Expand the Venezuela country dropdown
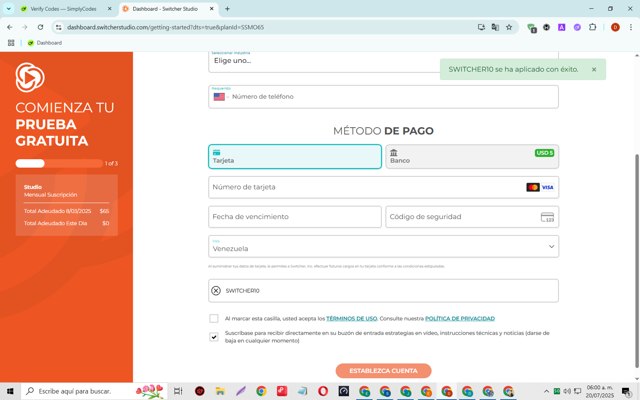640x400 pixels. [383, 247]
